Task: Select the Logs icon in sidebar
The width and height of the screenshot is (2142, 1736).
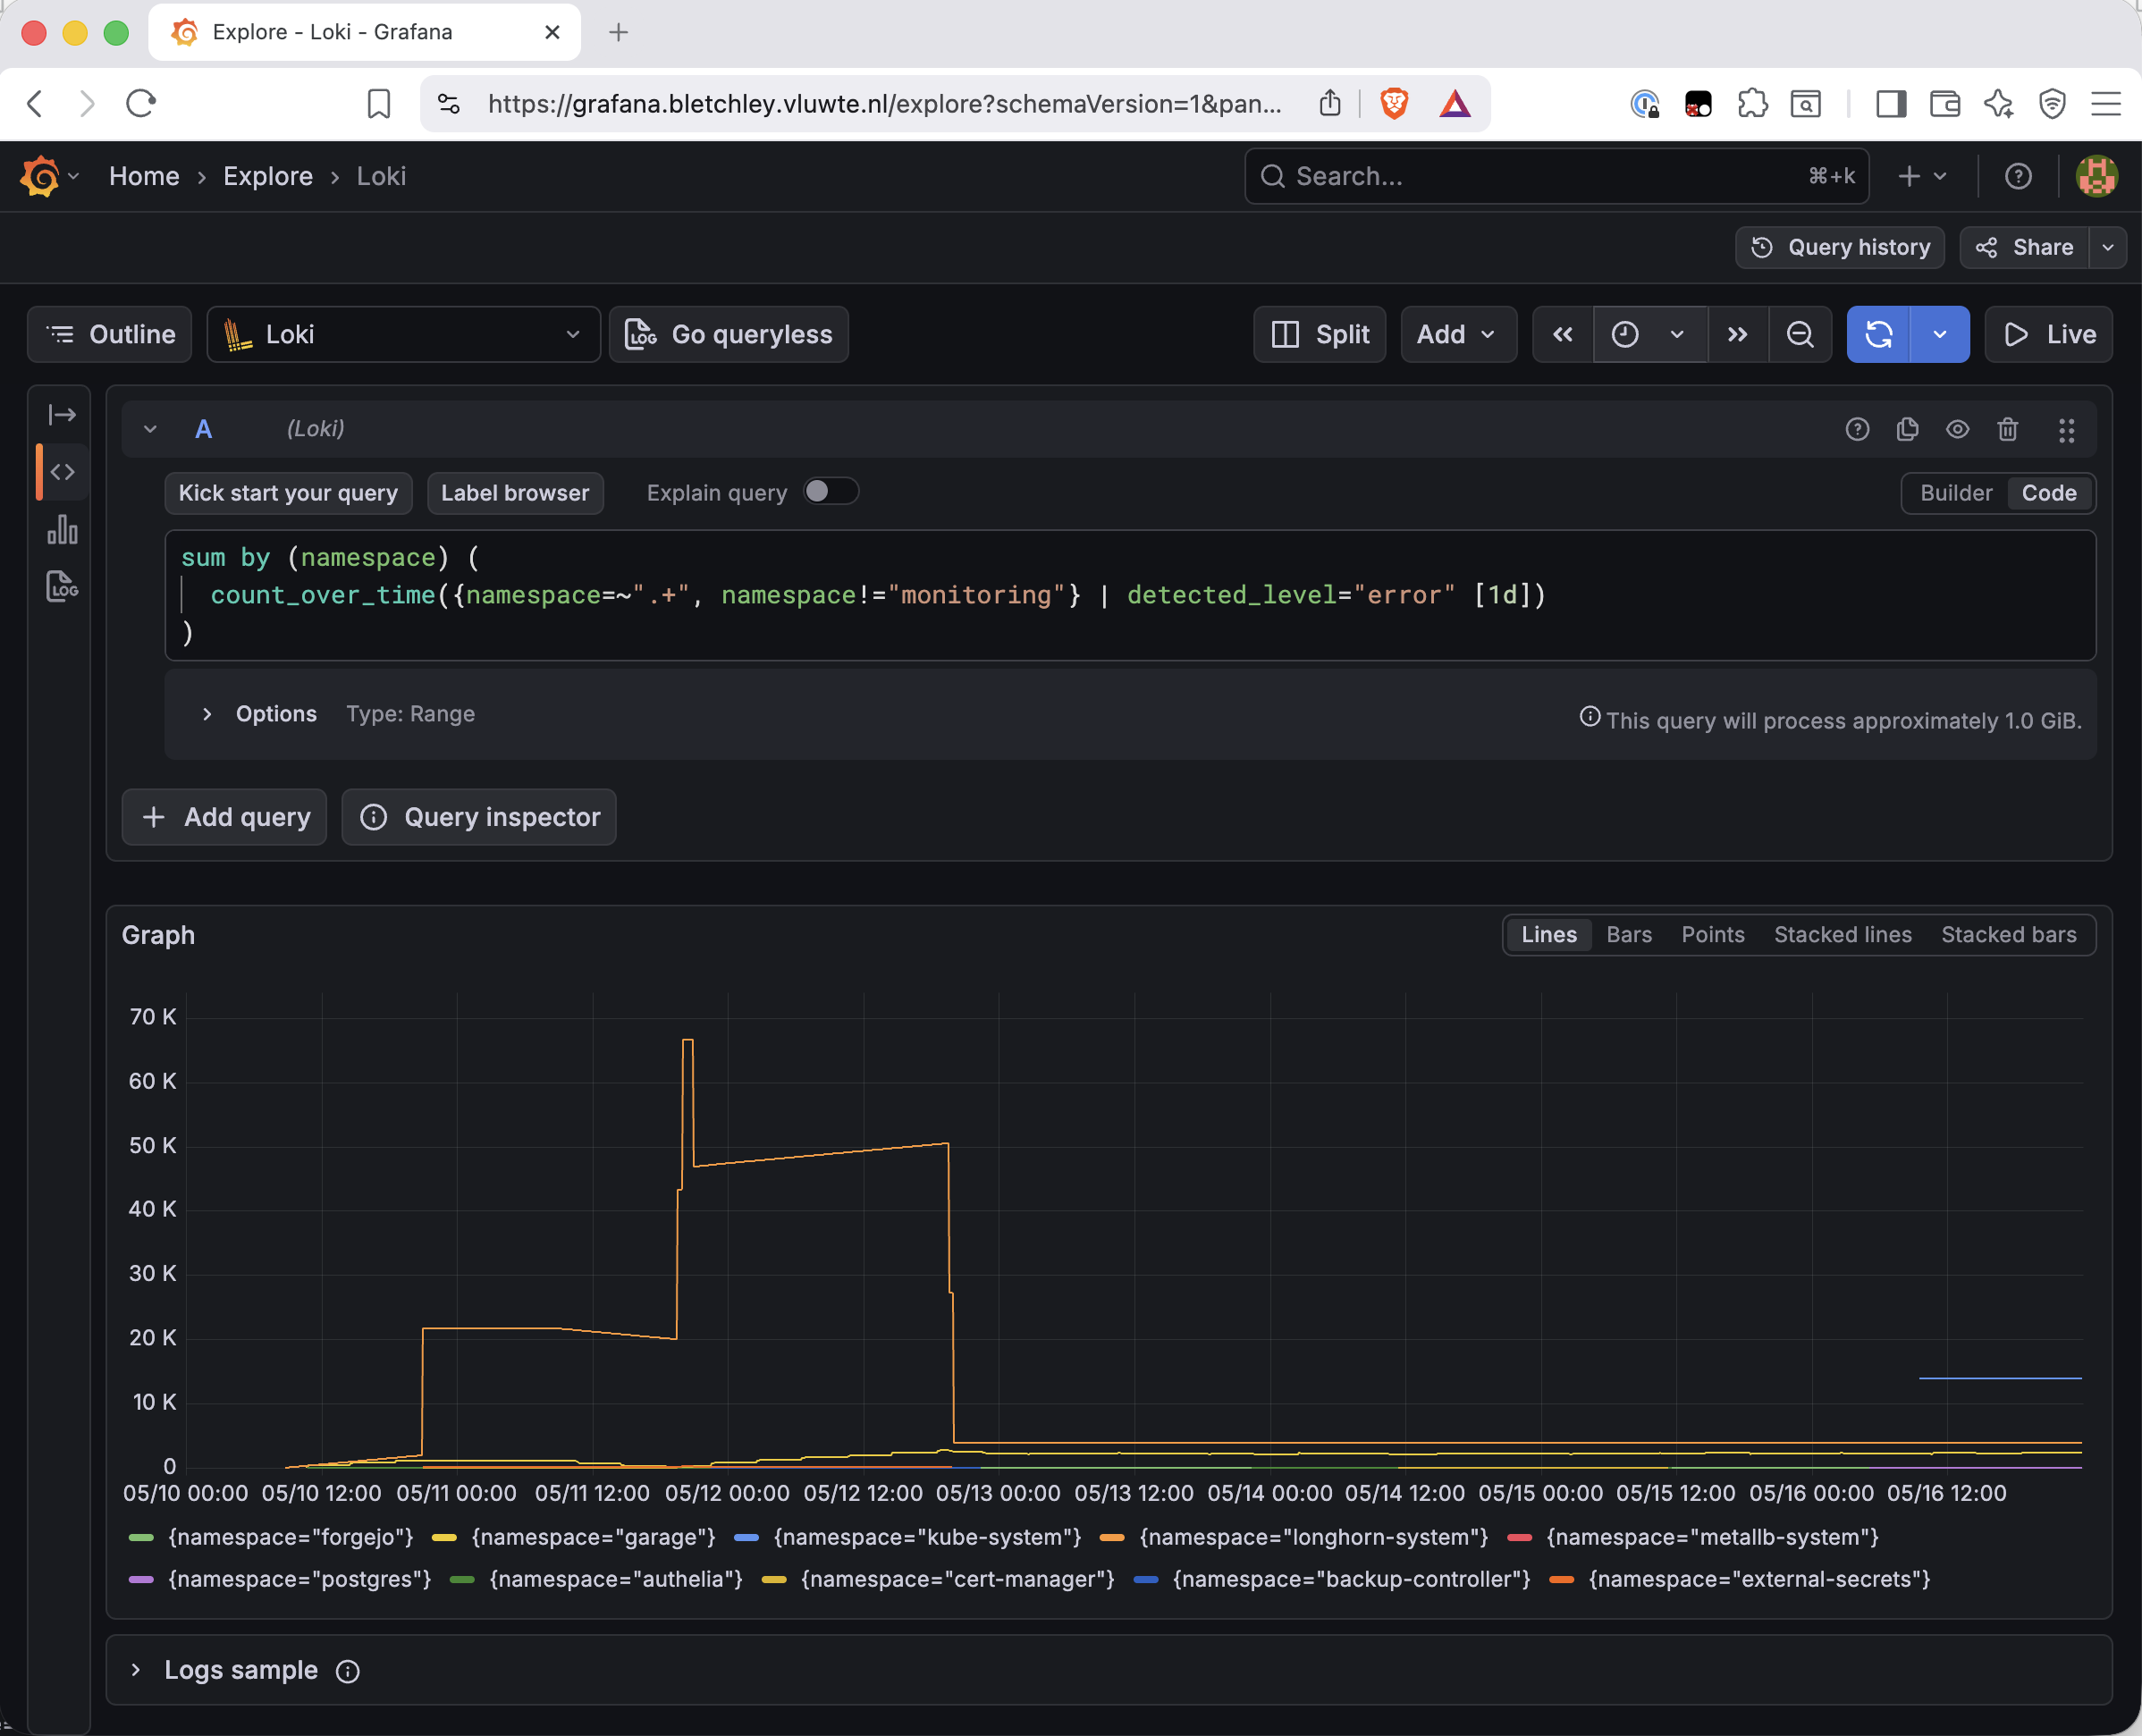Action: click(x=62, y=586)
